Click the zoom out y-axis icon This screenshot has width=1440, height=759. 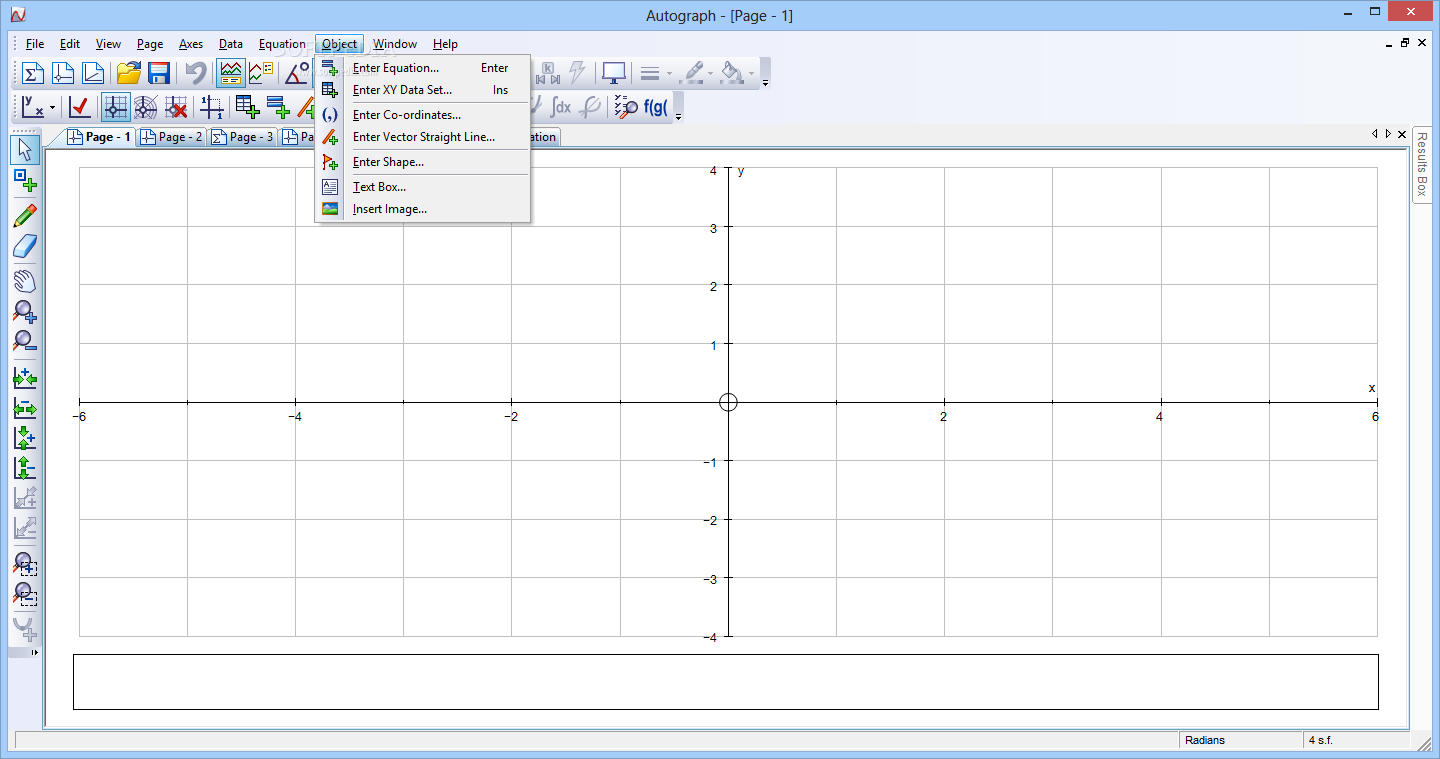click(25, 467)
